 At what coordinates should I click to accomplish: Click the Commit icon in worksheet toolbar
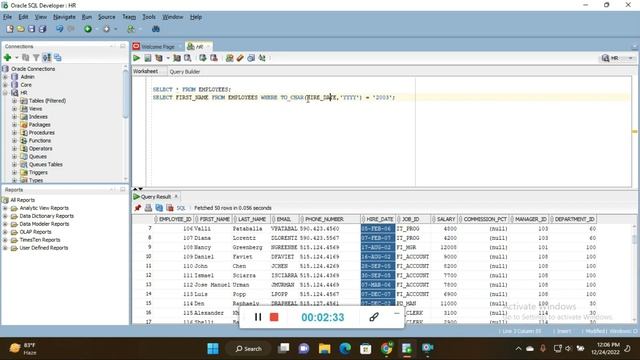(x=203, y=58)
